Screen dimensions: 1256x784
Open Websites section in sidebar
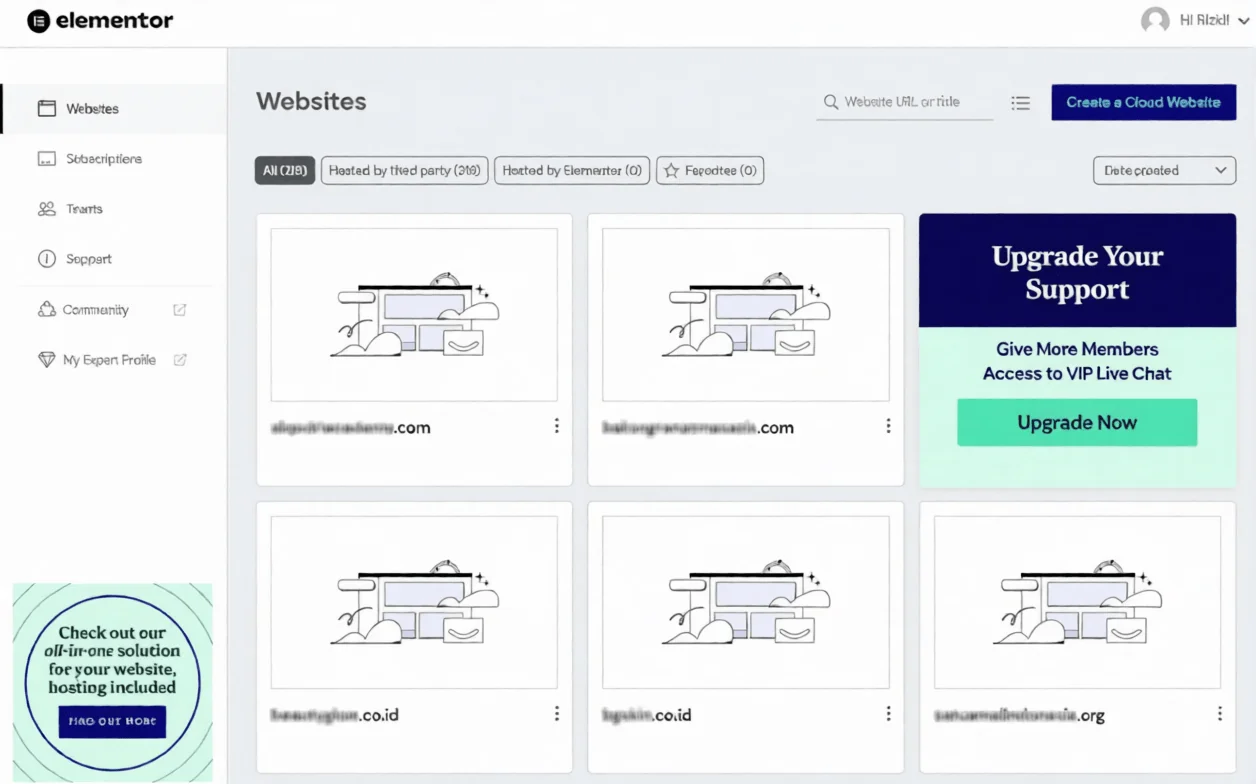[92, 109]
